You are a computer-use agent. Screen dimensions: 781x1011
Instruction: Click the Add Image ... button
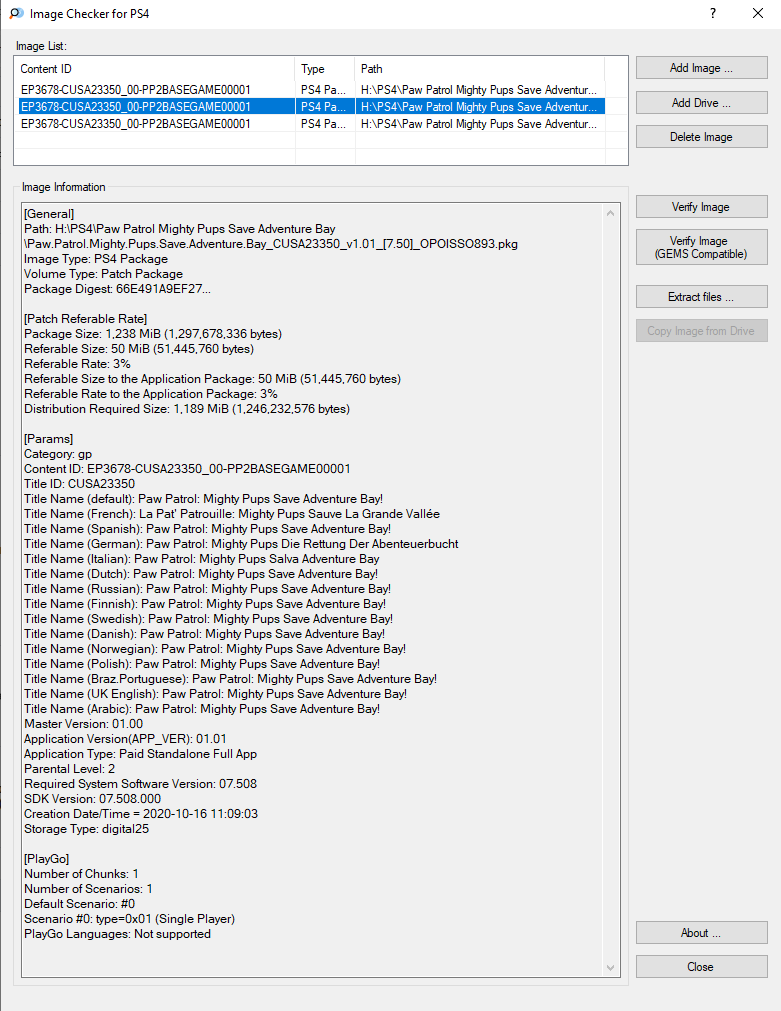pyautogui.click(x=701, y=68)
